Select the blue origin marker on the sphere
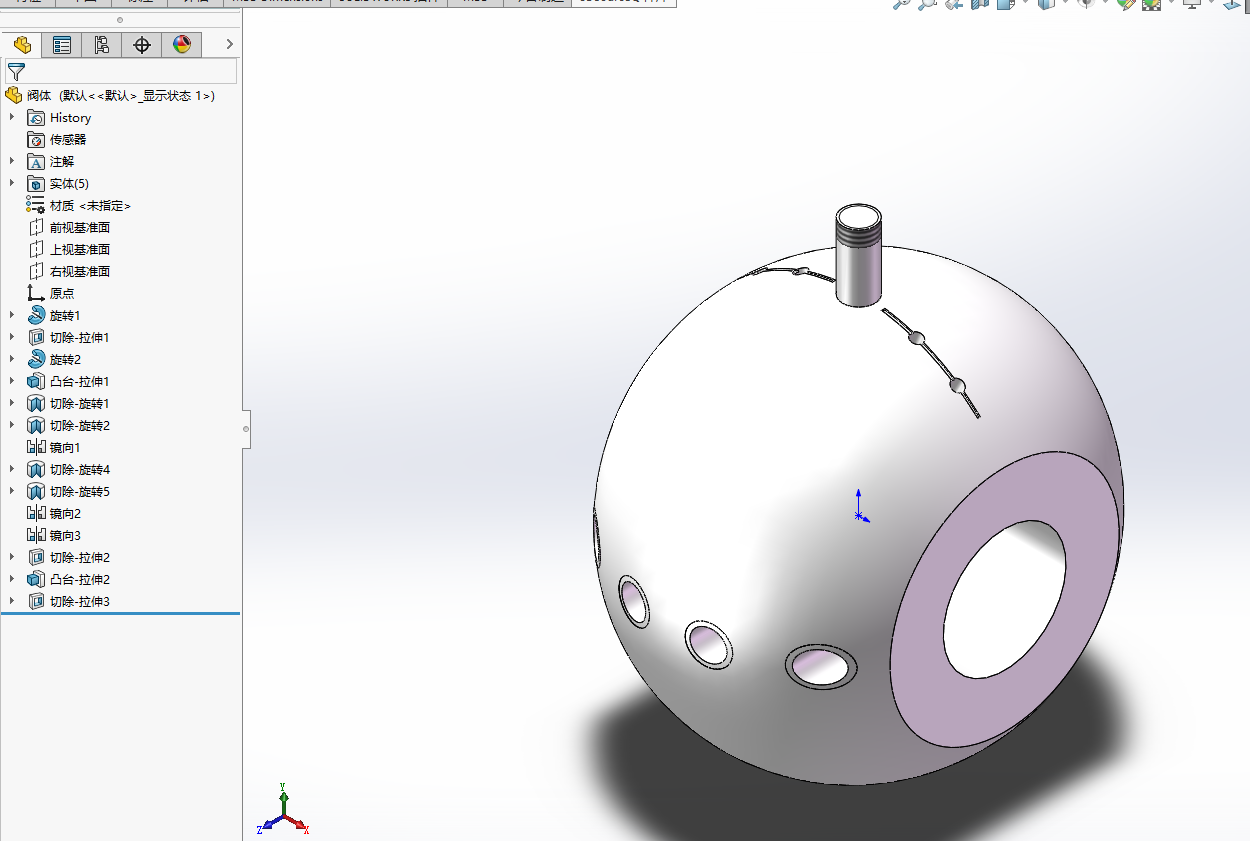The height and width of the screenshot is (841, 1250). (860, 506)
